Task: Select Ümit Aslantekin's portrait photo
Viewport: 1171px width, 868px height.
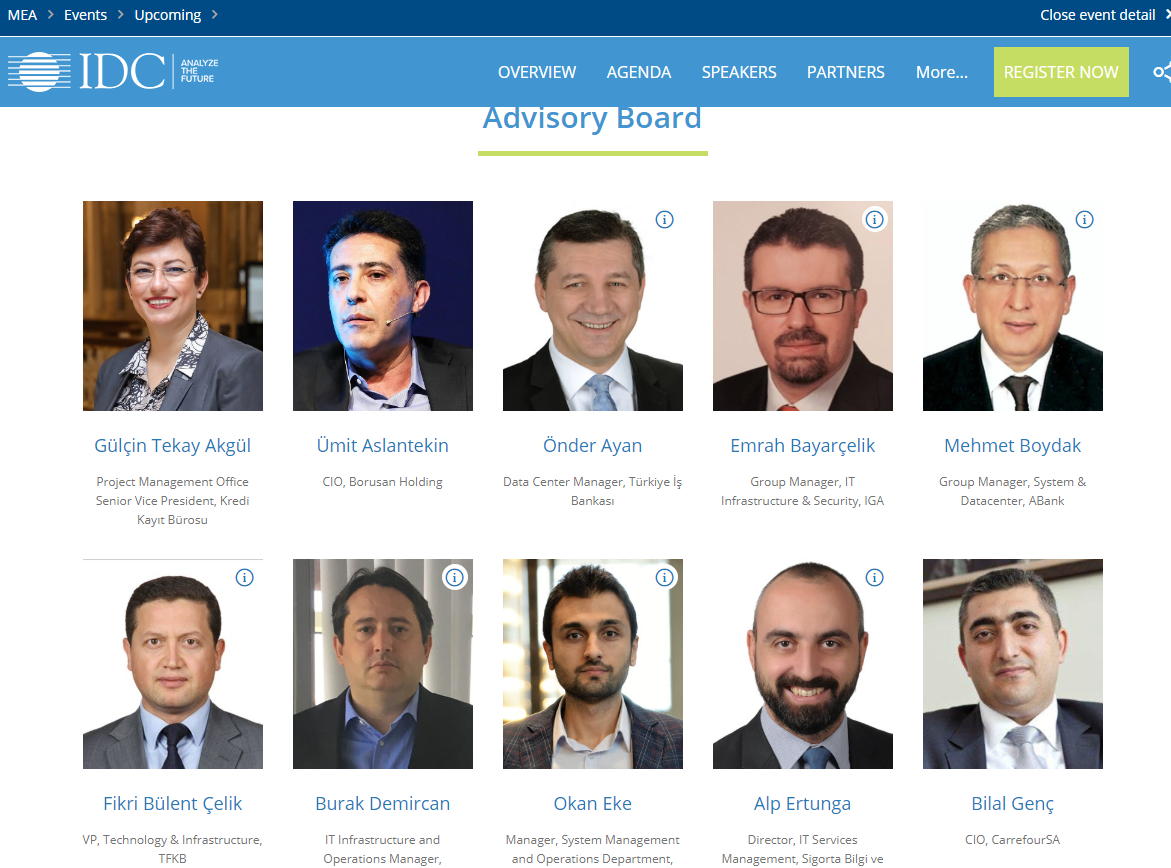Action: click(x=382, y=306)
